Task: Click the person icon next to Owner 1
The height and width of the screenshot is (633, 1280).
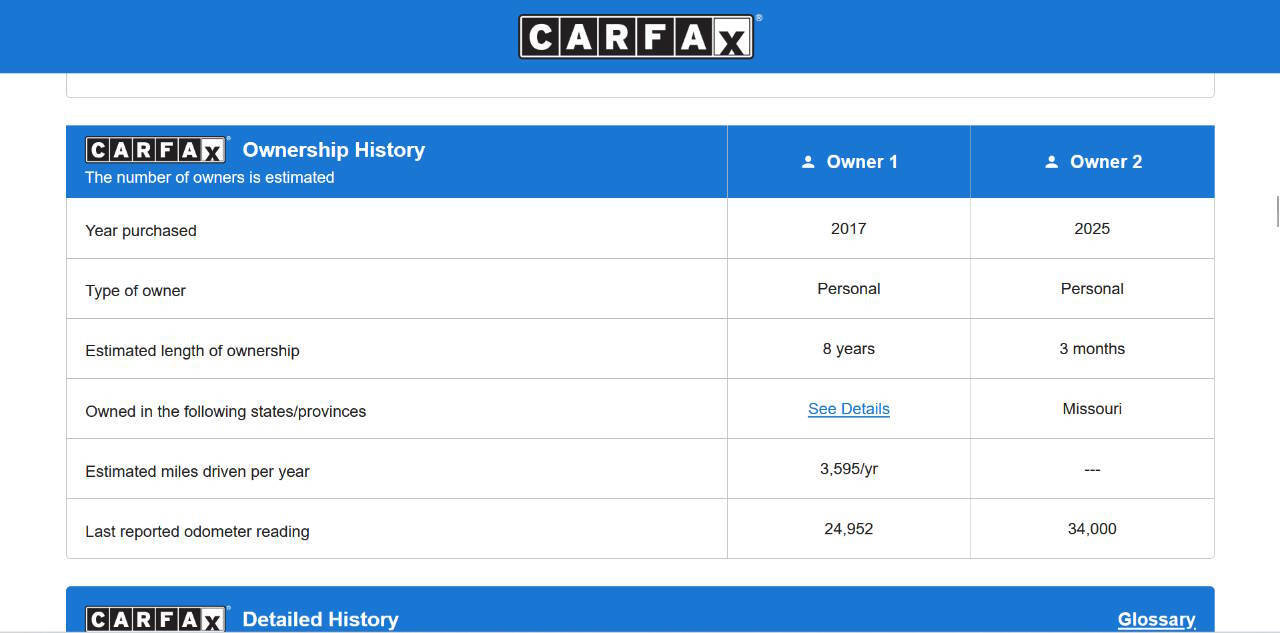Action: tap(808, 162)
